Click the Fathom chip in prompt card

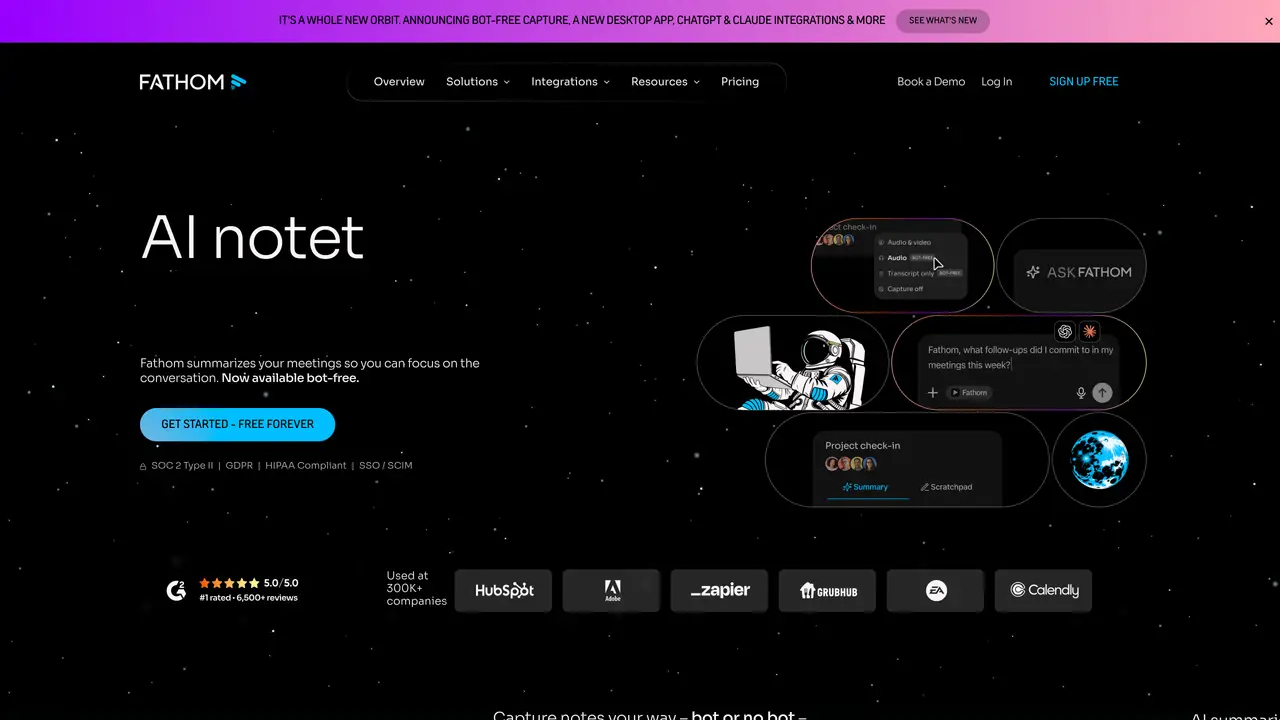[969, 393]
